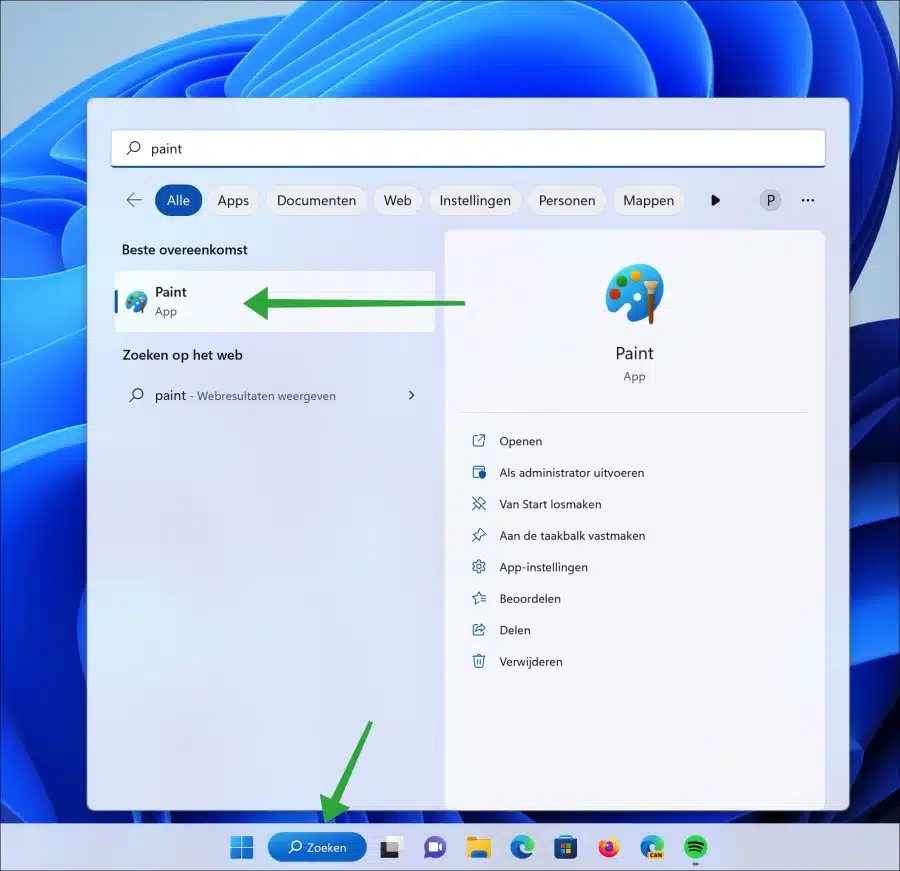Image resolution: width=900 pixels, height=871 pixels.
Task: Launch Microsoft Edge from the taskbar
Action: click(x=522, y=847)
